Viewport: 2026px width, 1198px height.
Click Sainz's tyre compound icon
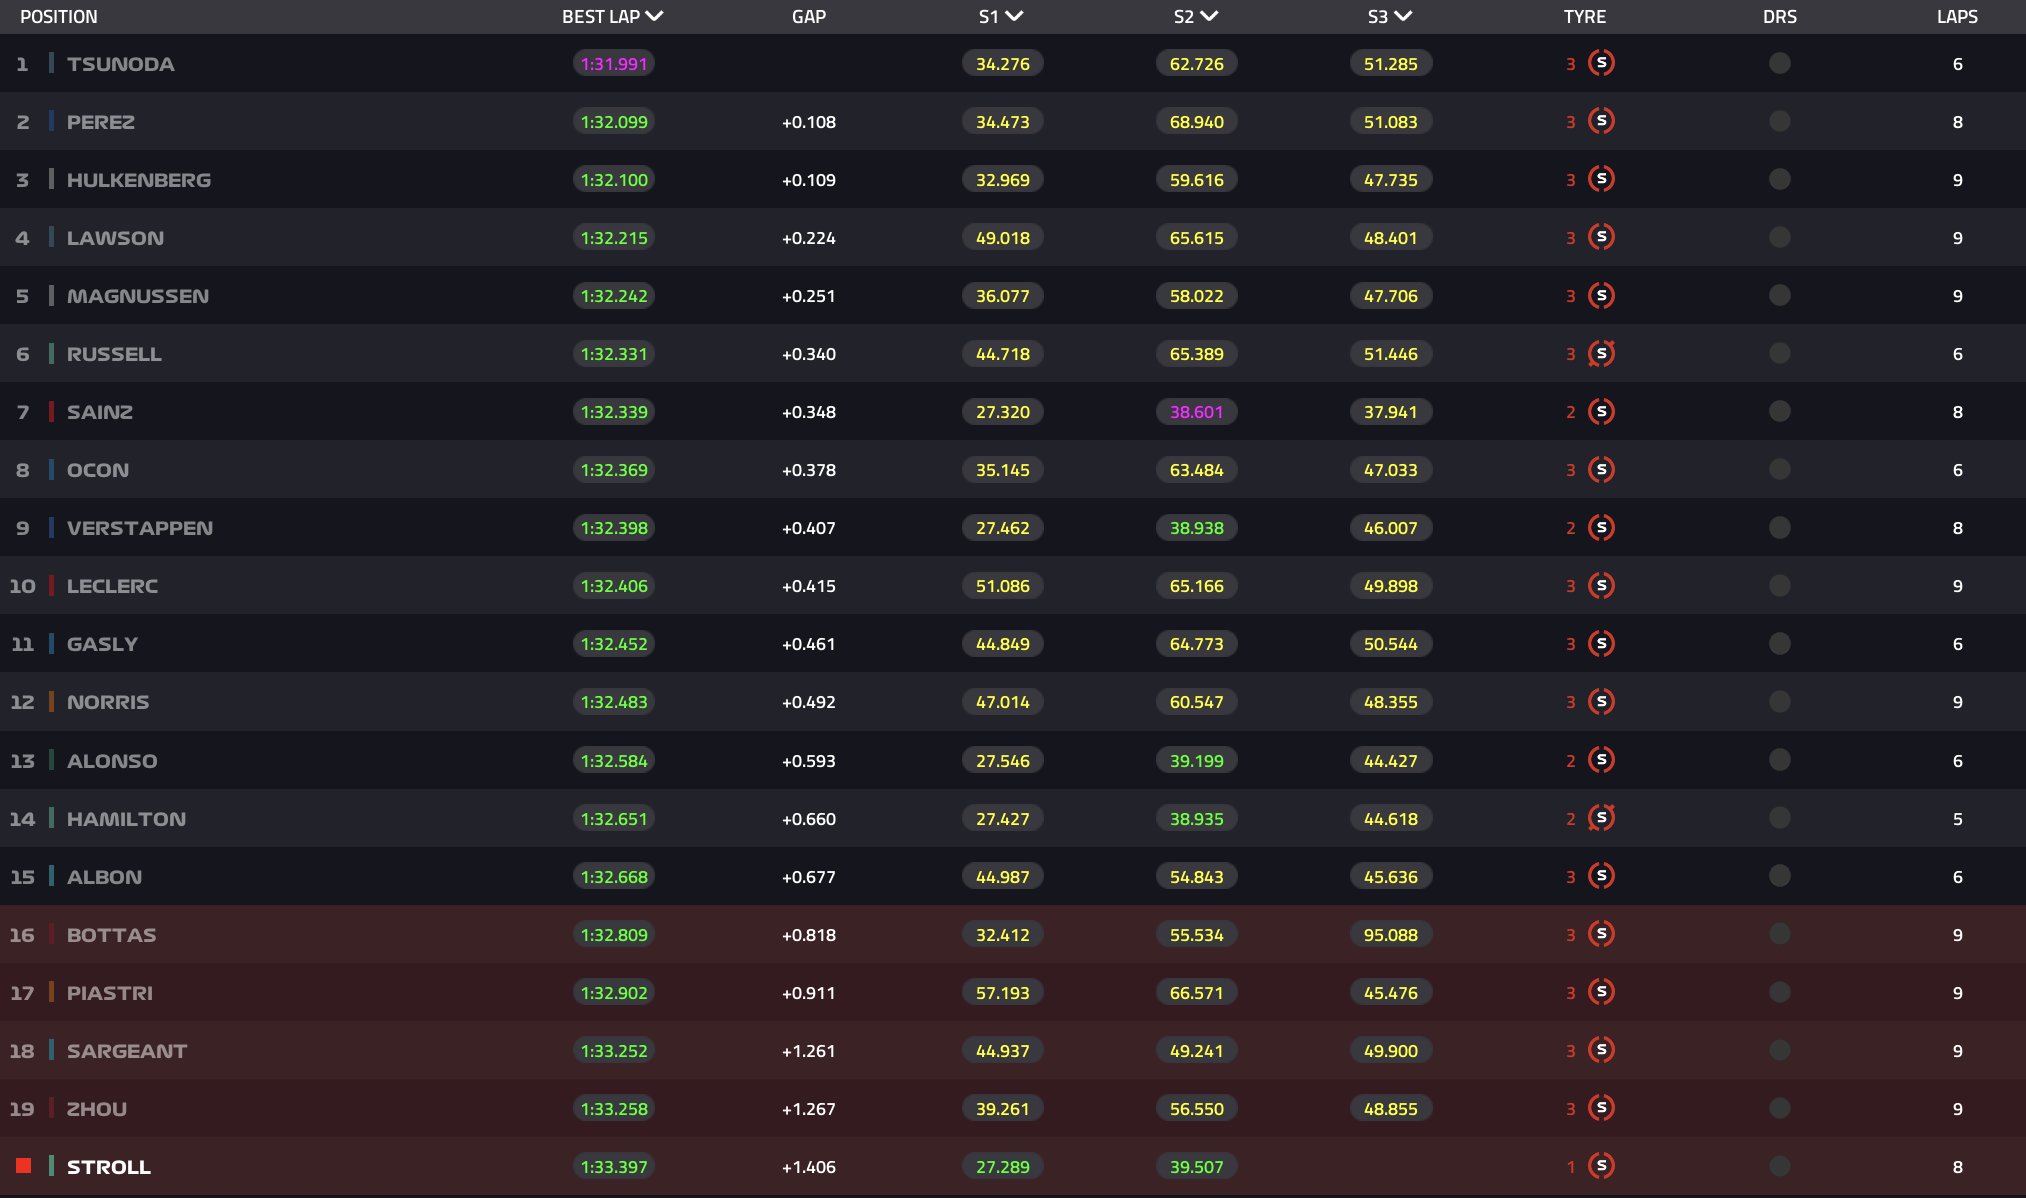(x=1601, y=412)
